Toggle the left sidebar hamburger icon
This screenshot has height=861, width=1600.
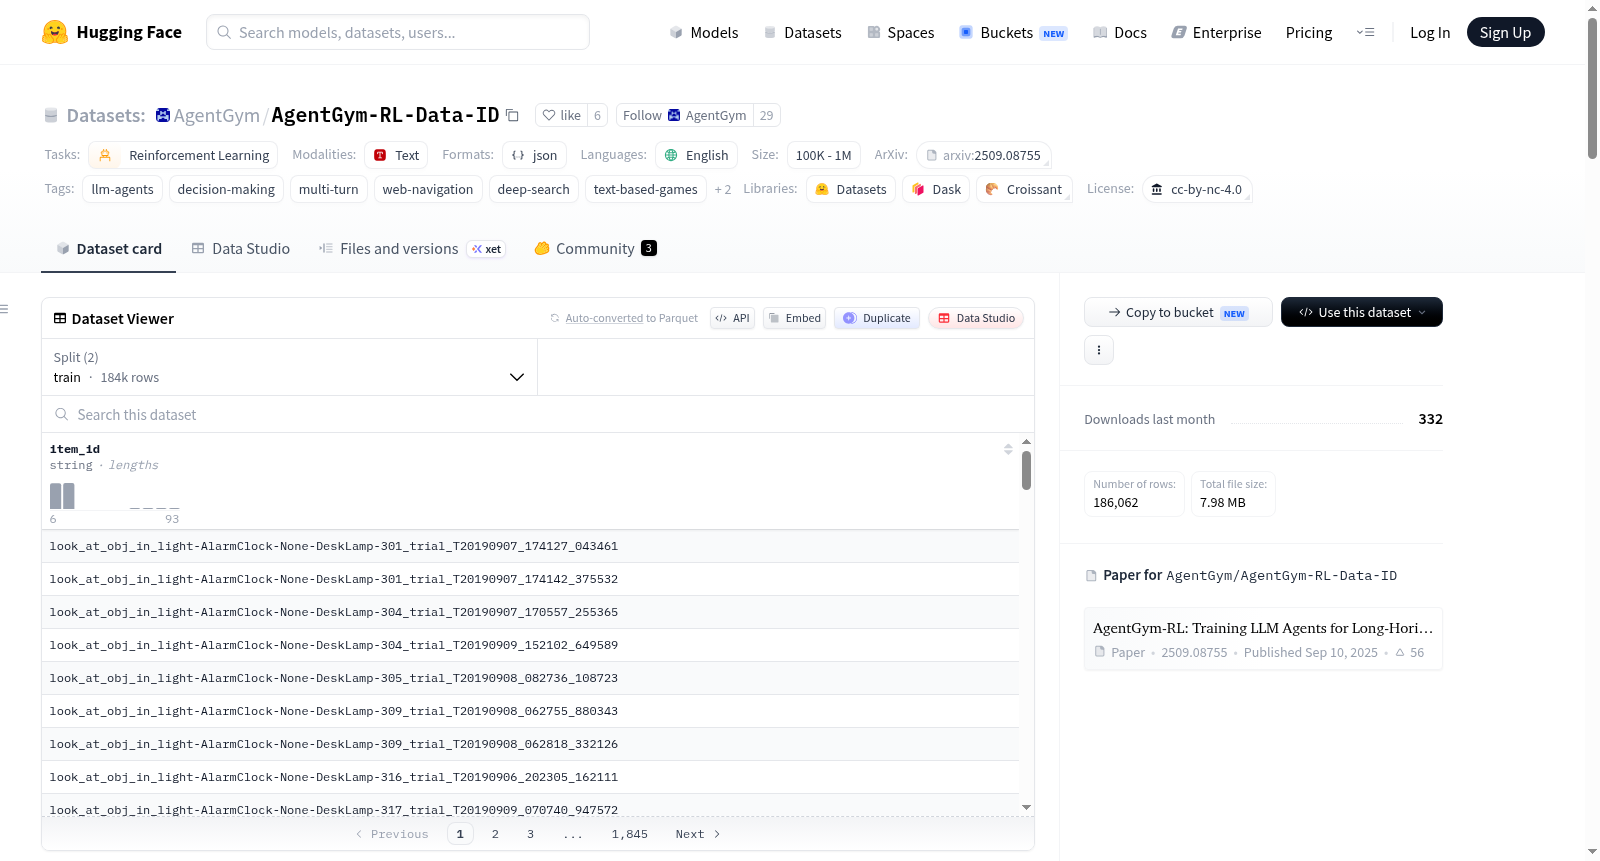tap(5, 309)
